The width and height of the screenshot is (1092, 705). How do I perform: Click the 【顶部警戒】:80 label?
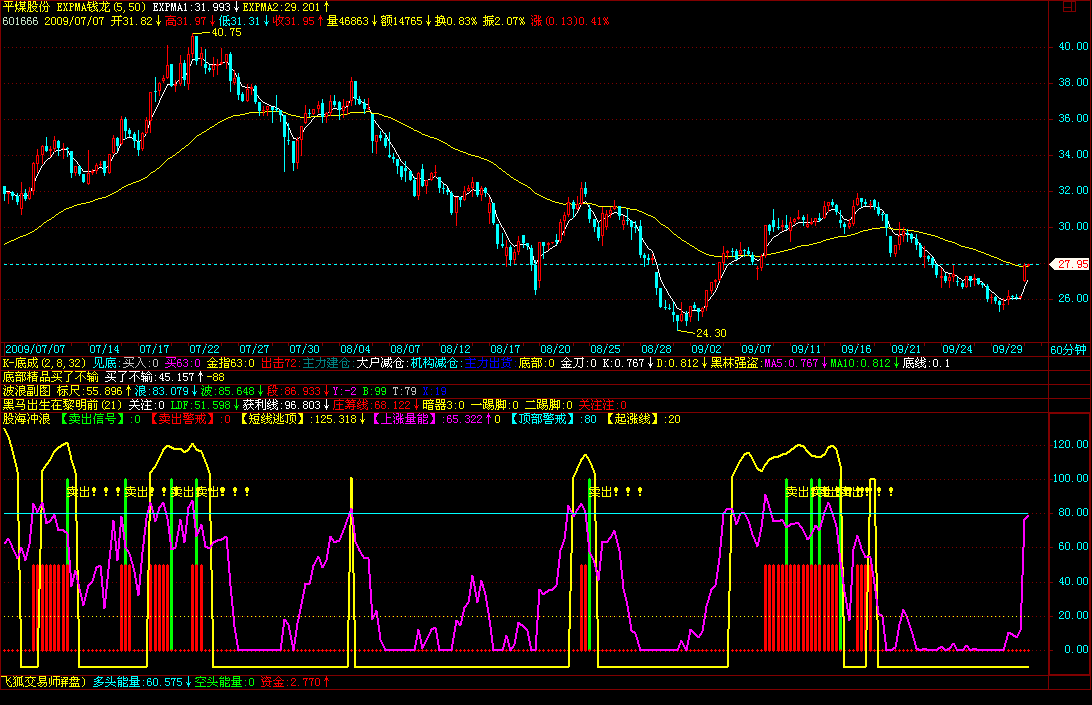(552, 419)
